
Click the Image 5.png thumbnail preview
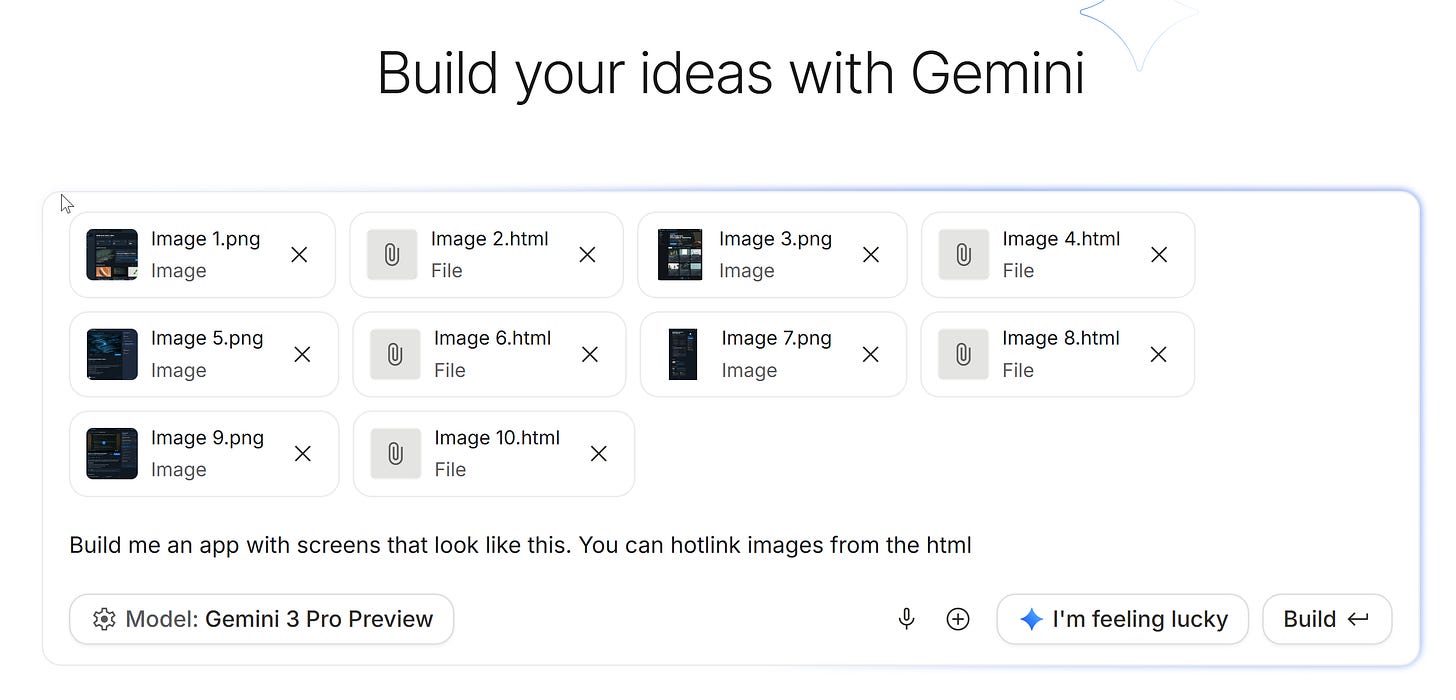(111, 354)
